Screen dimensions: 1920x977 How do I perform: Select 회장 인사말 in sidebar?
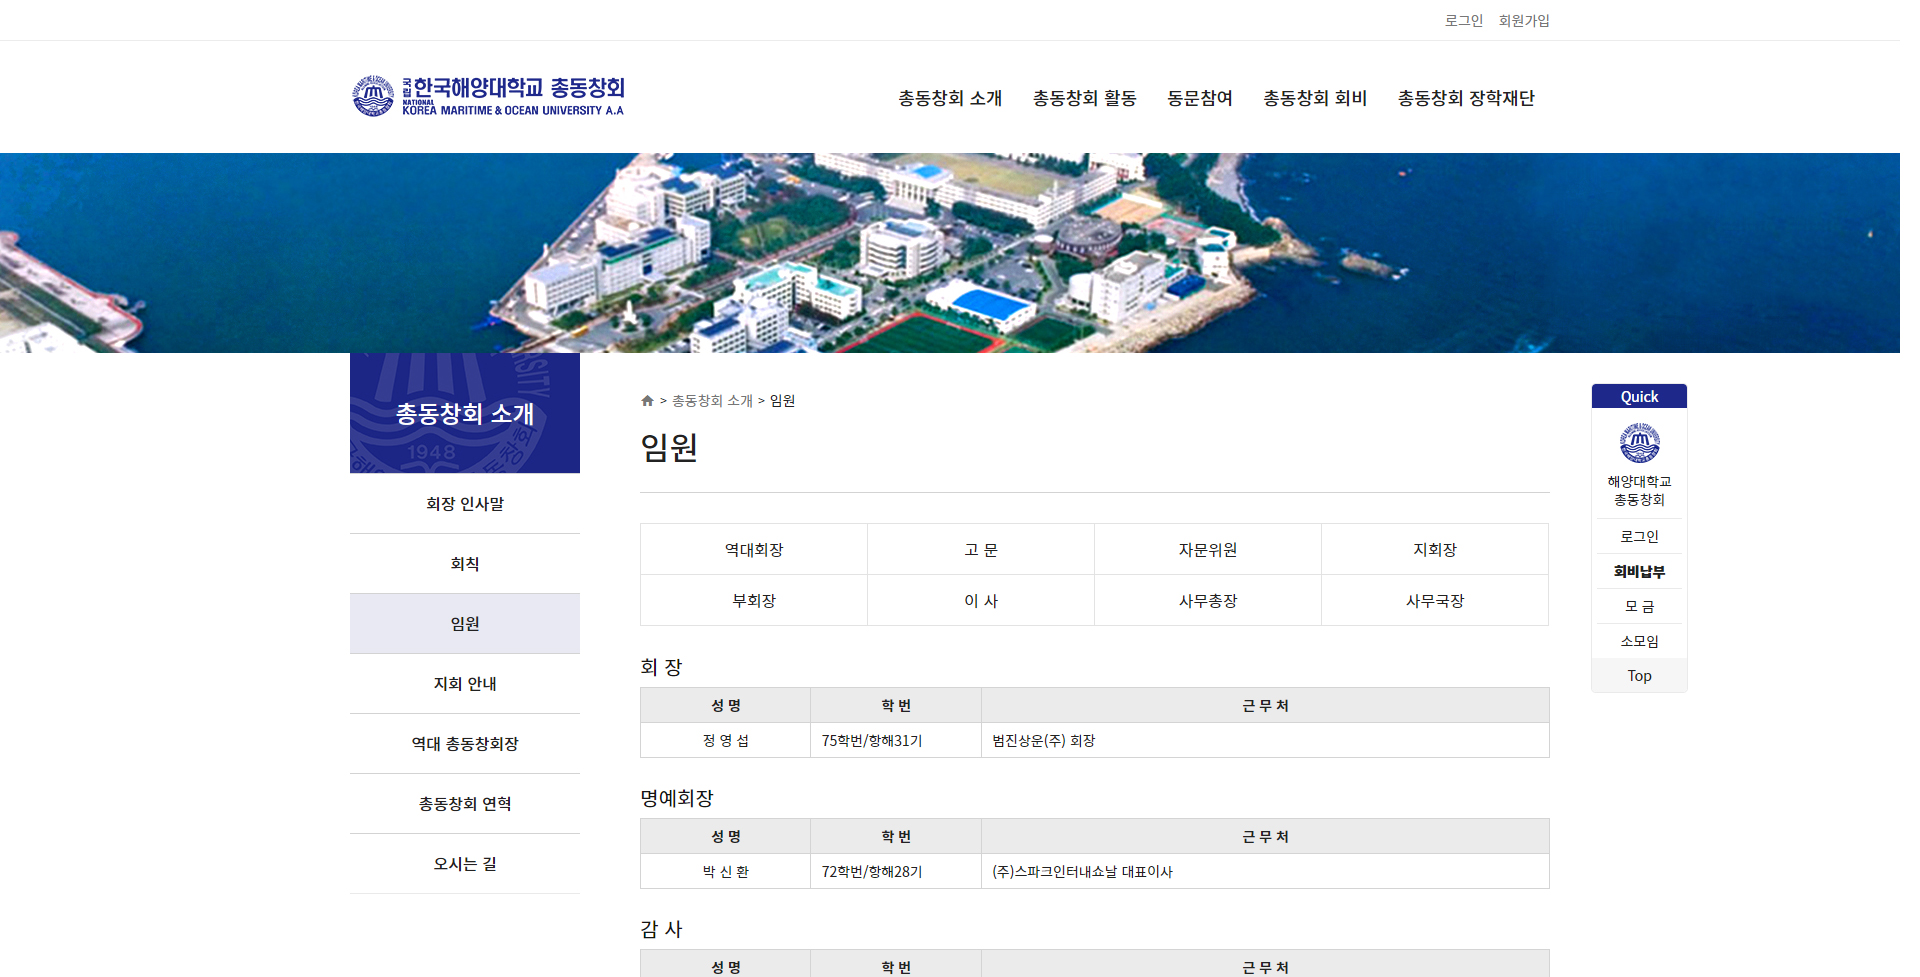tap(465, 504)
